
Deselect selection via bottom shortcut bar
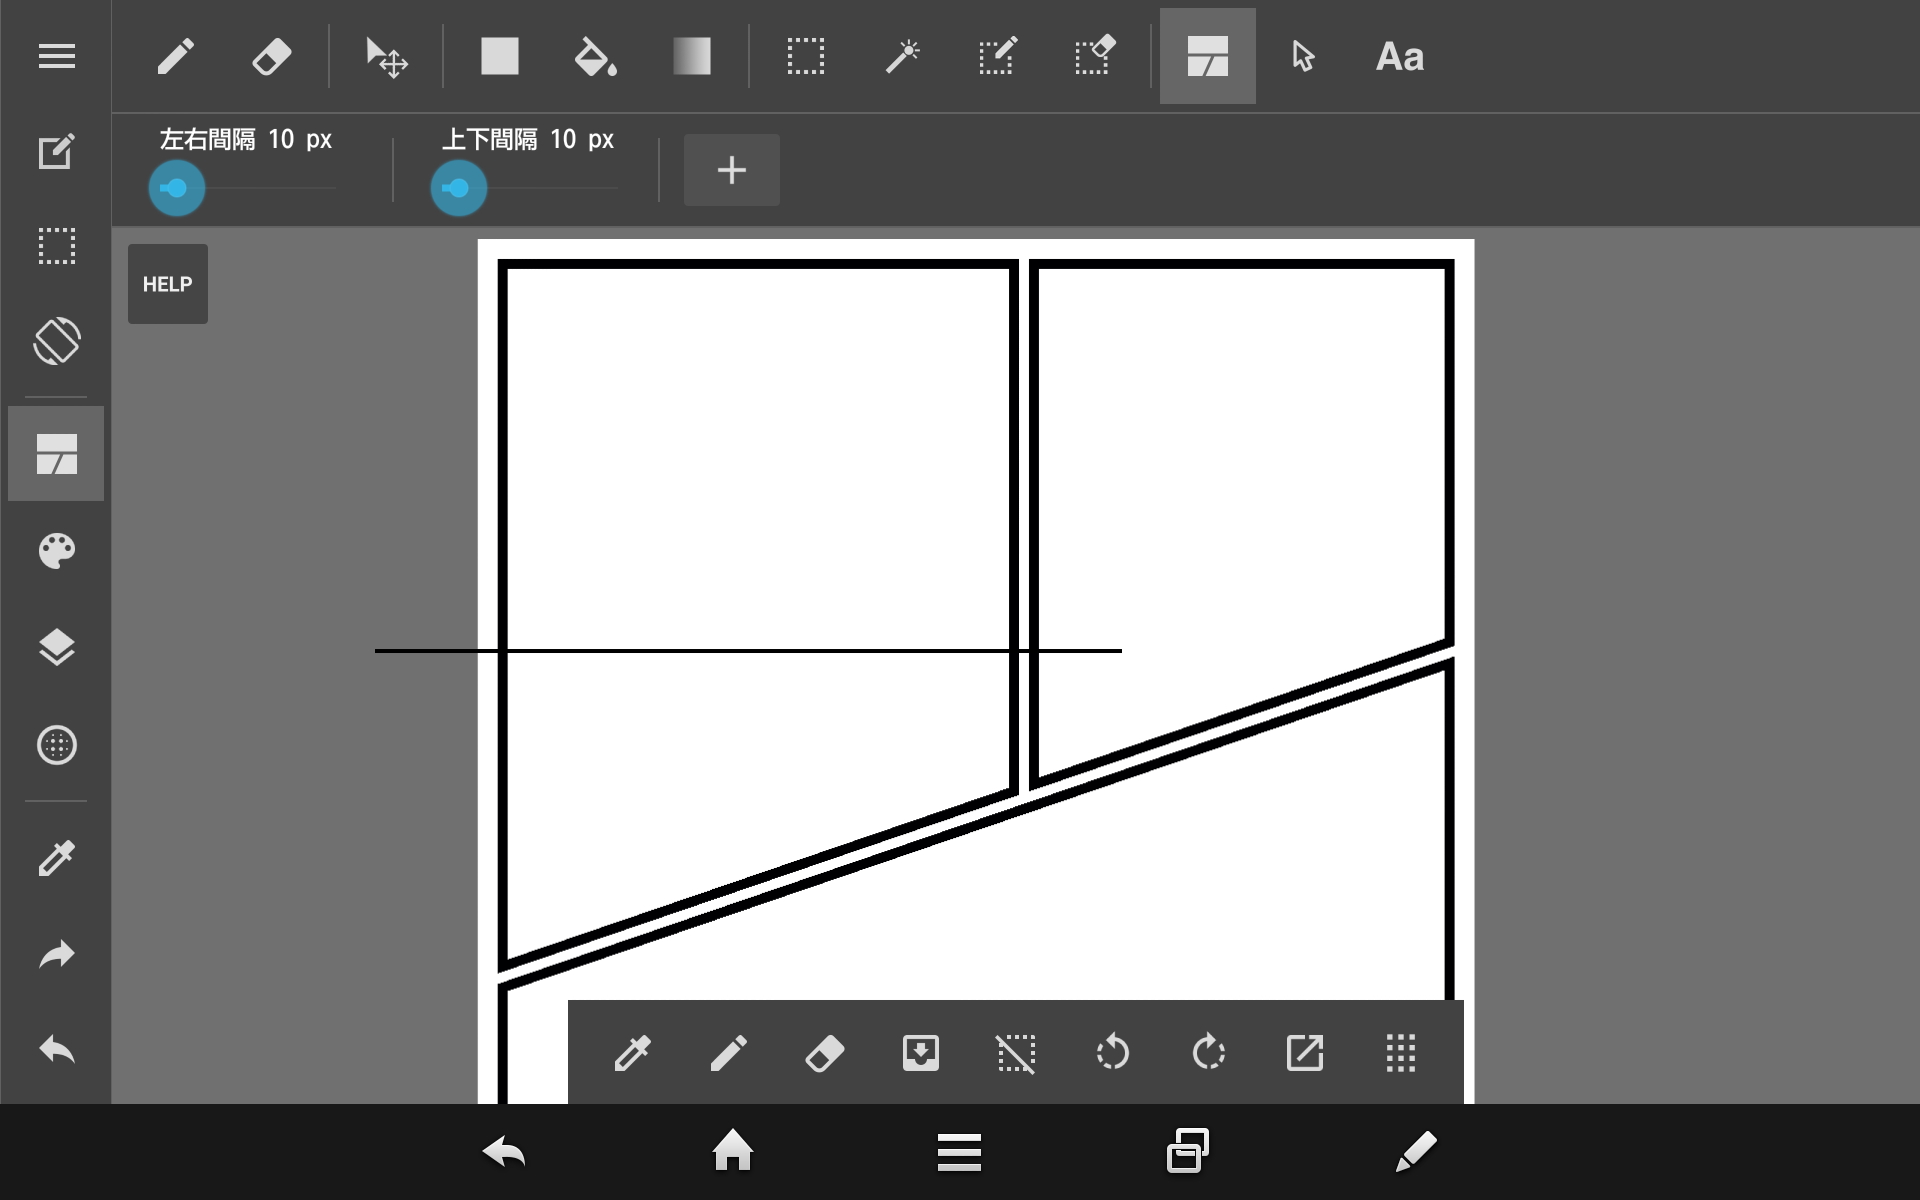click(1016, 1053)
